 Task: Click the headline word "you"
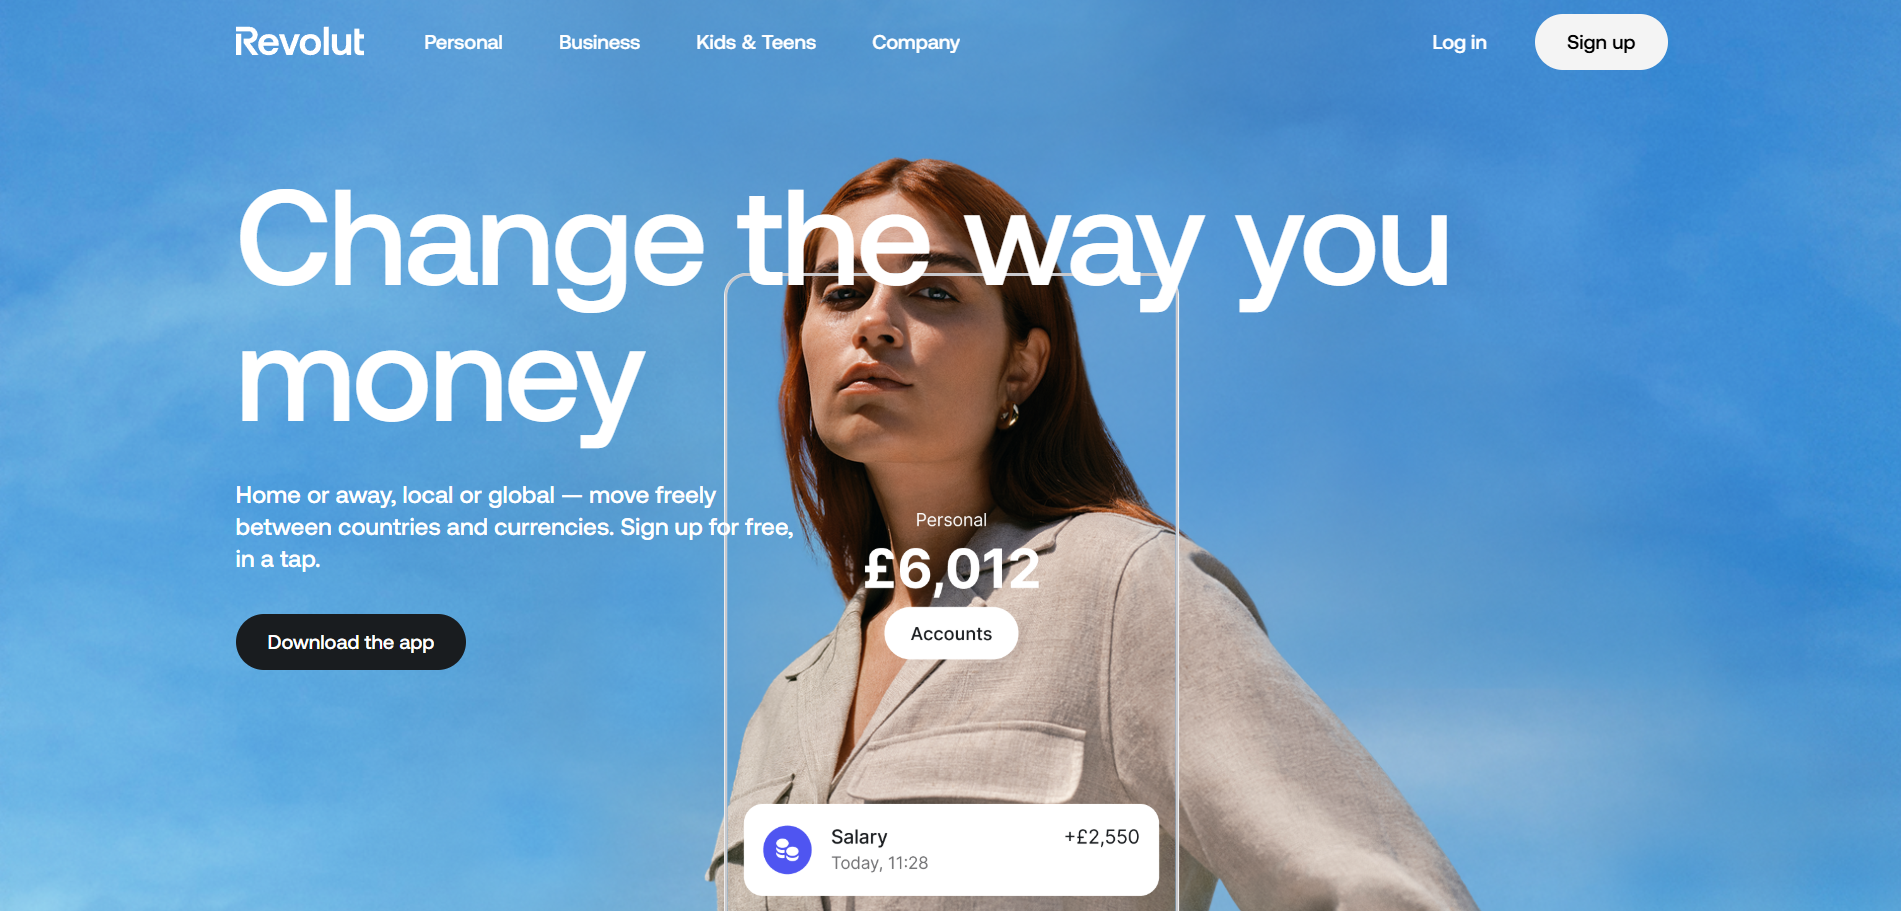click(x=1342, y=250)
